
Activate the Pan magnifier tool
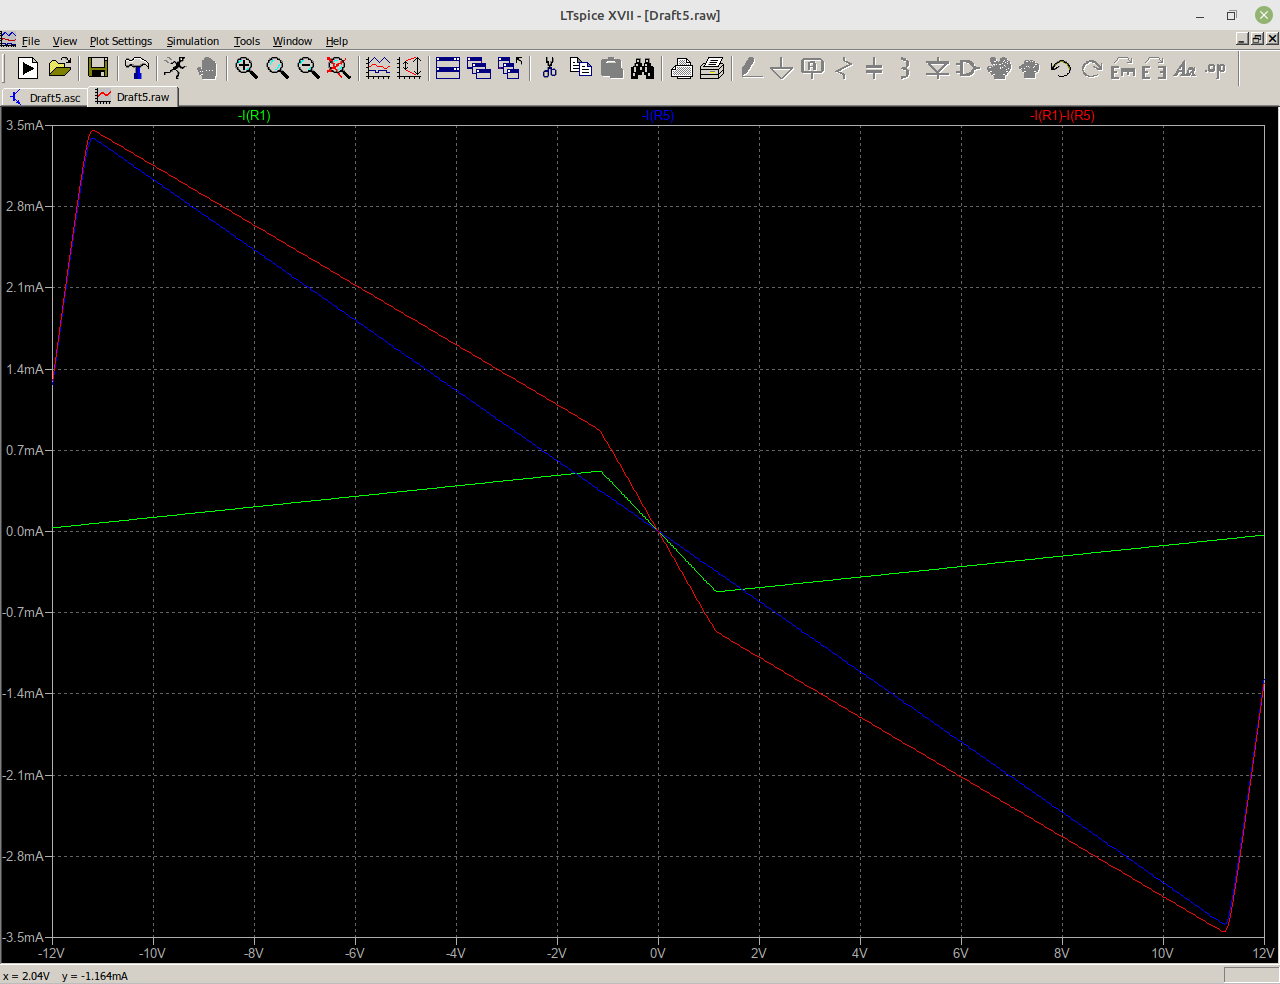[x=277, y=68]
